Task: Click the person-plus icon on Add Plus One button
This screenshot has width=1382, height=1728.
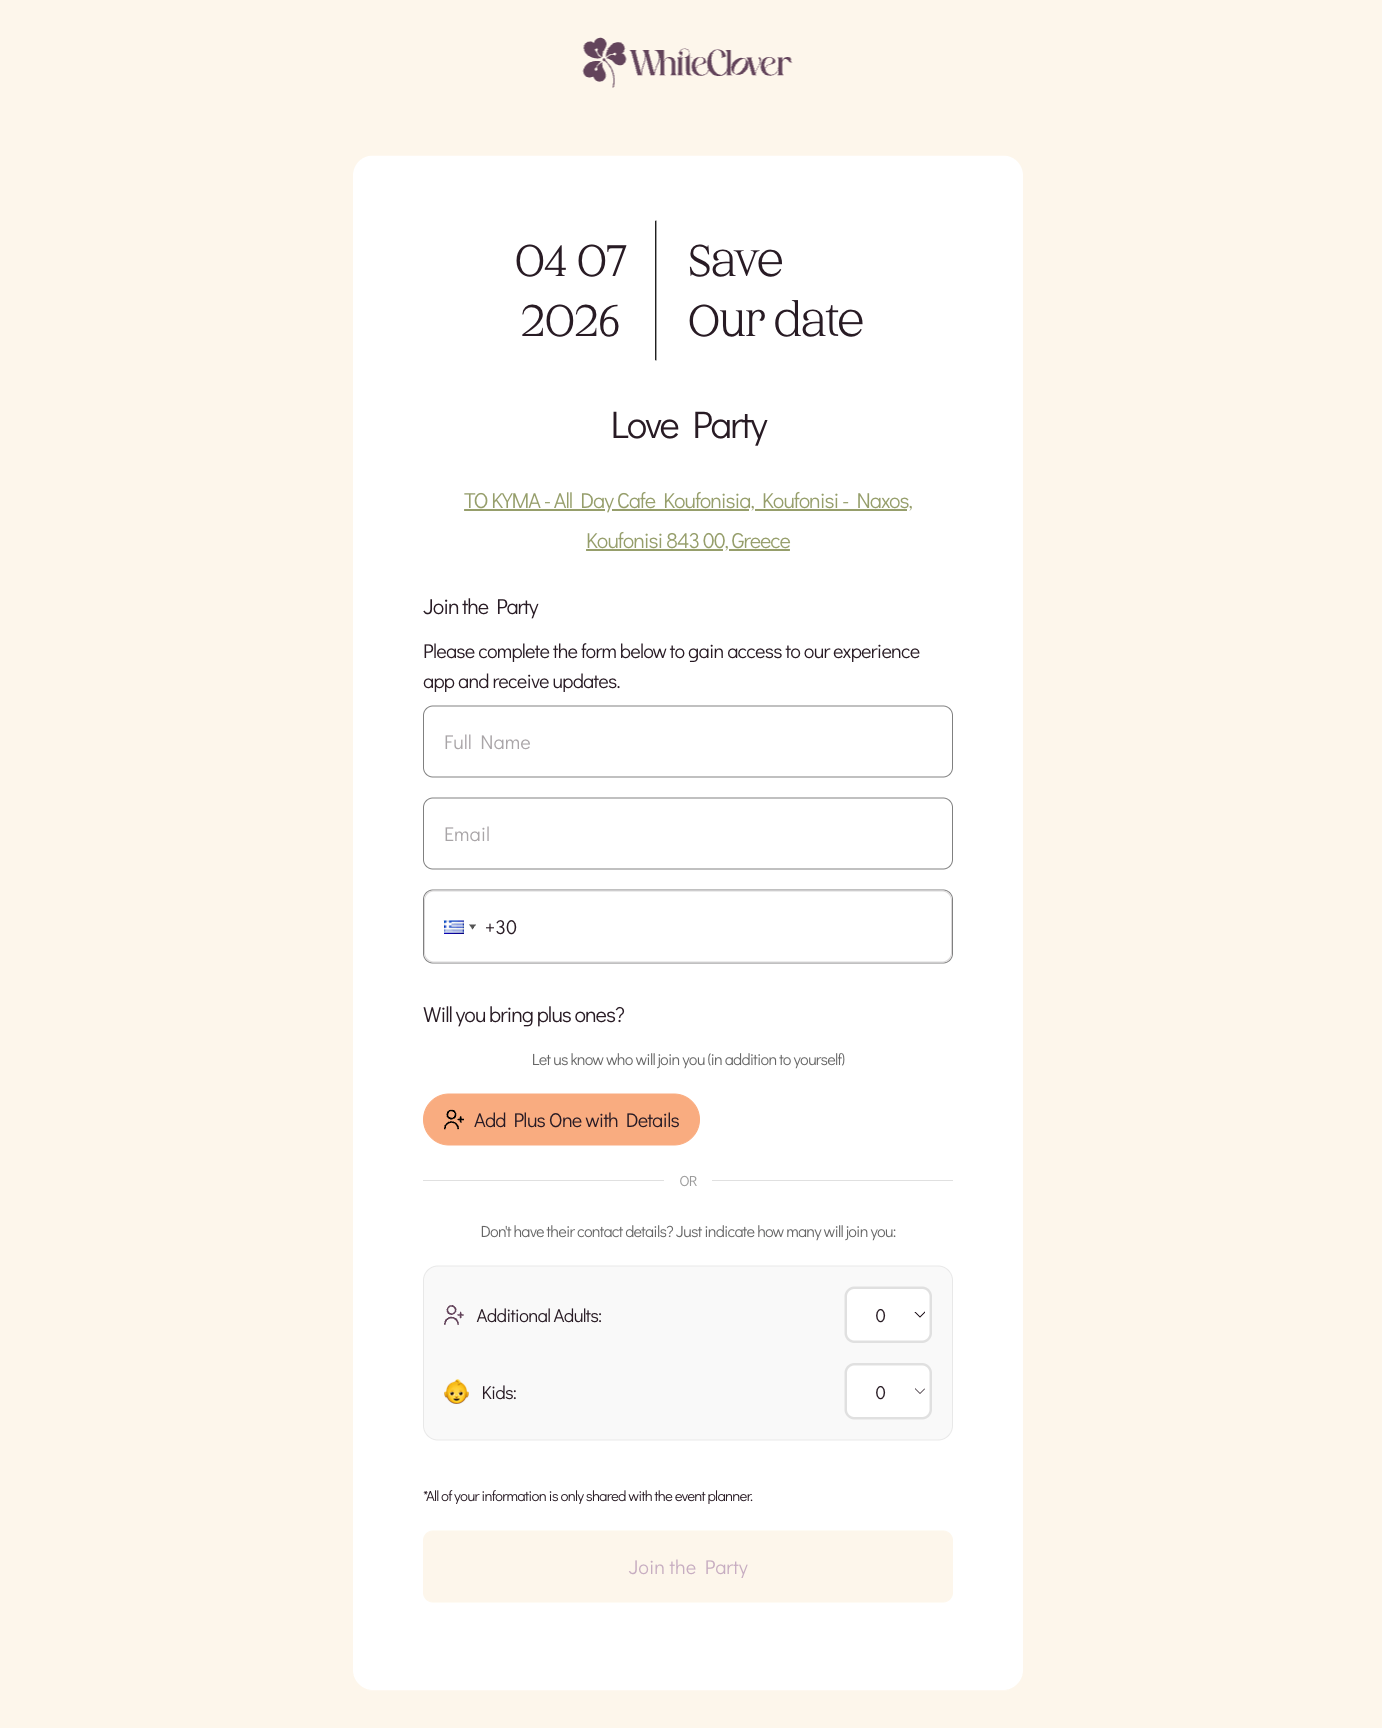Action: 454,1120
